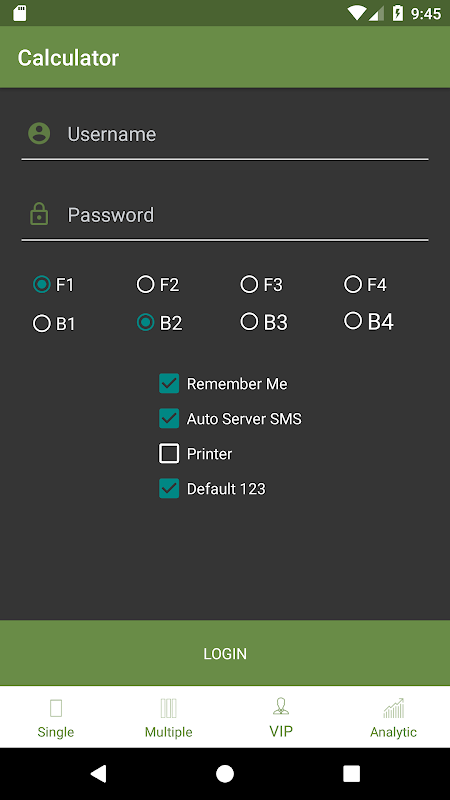Screen dimensions: 450x800
Task: Open the Analytic chart icon
Action: pos(393,708)
